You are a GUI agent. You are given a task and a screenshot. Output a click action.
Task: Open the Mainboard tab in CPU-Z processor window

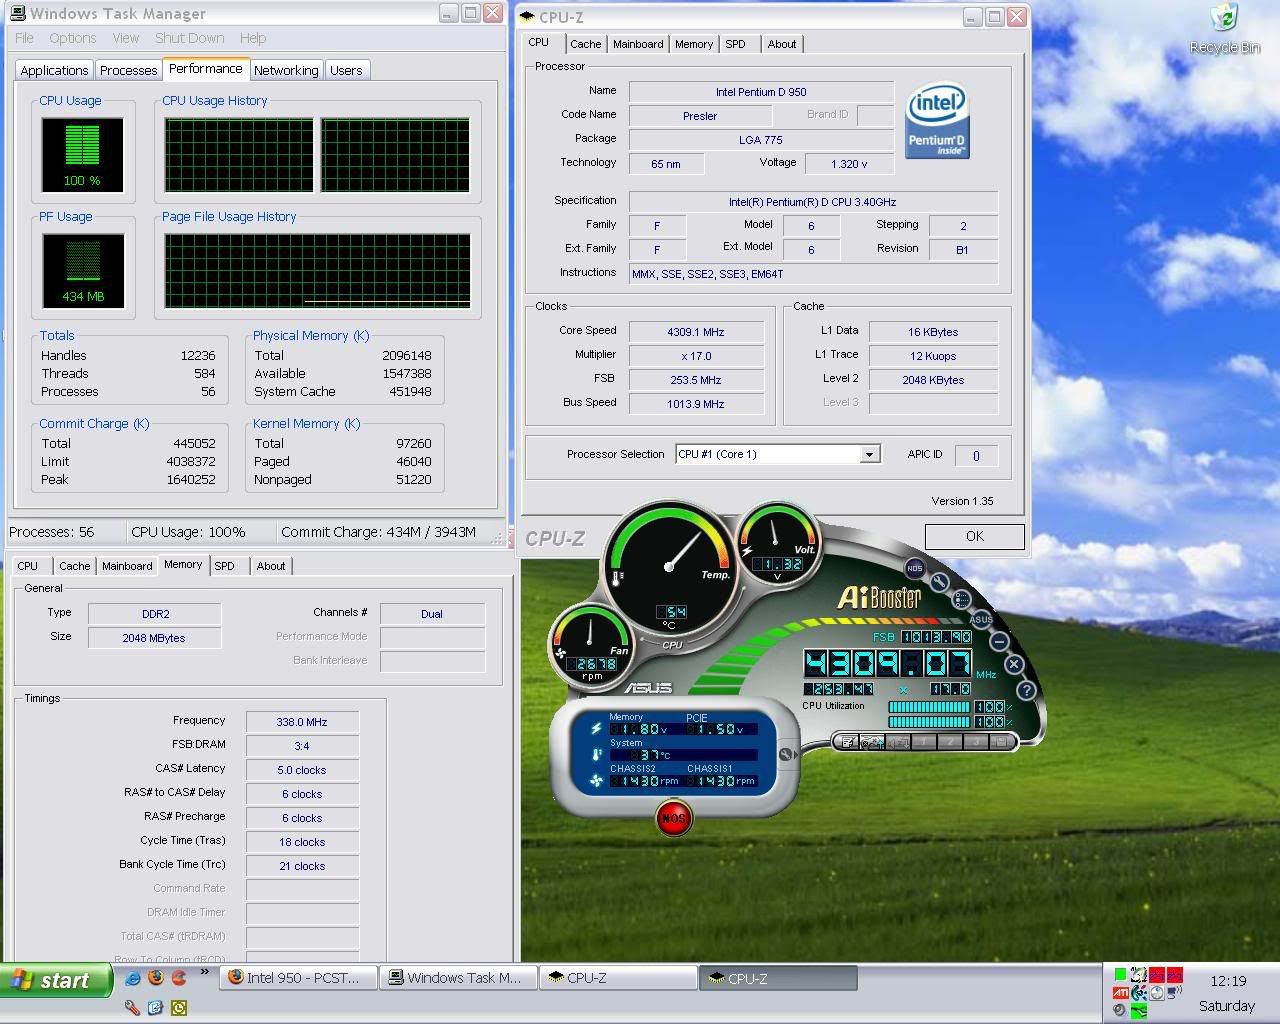pos(638,44)
